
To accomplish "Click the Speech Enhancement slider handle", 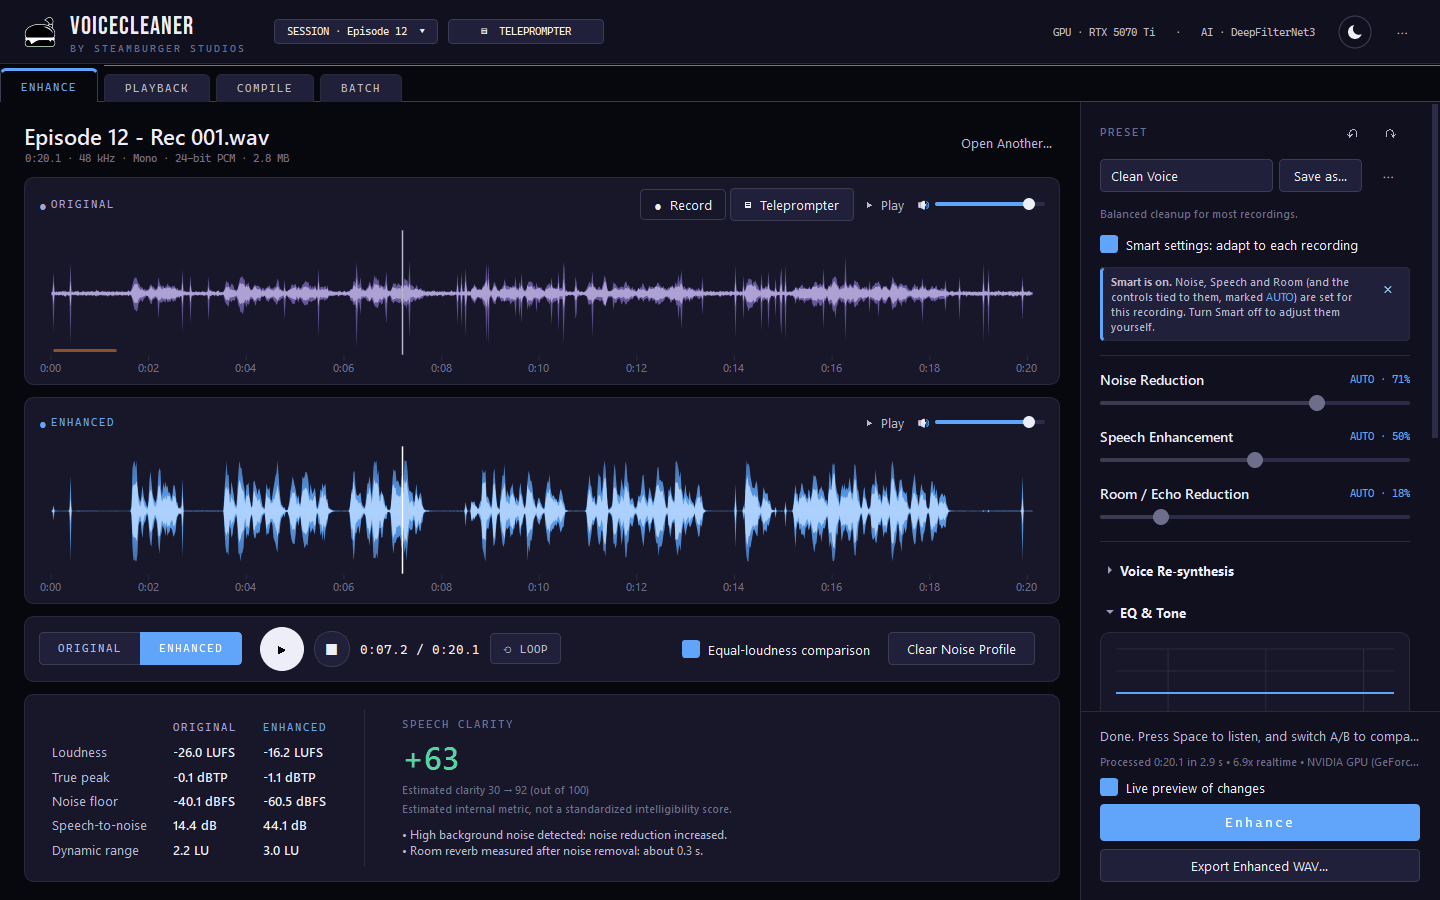I will (x=1255, y=460).
